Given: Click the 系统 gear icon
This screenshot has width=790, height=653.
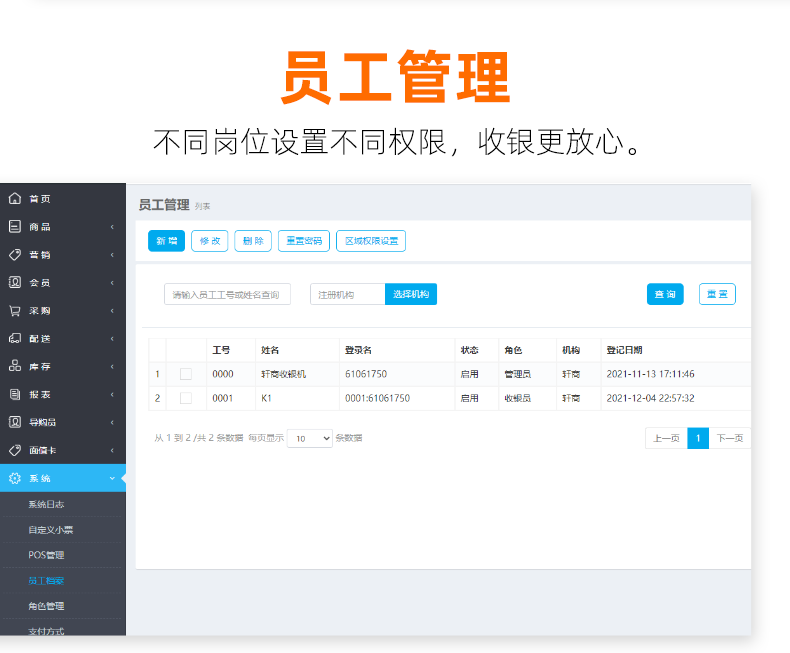Looking at the screenshot, I should pyautogui.click(x=15, y=478).
